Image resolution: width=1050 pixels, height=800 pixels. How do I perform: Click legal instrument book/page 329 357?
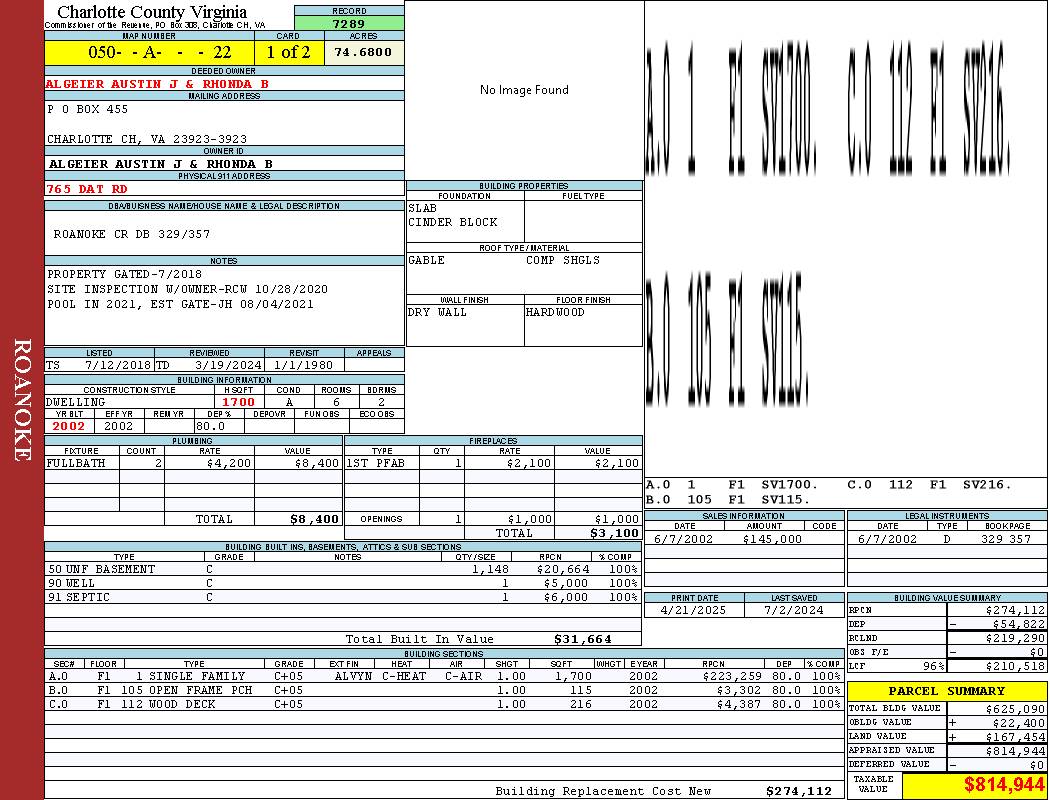click(x=1006, y=540)
